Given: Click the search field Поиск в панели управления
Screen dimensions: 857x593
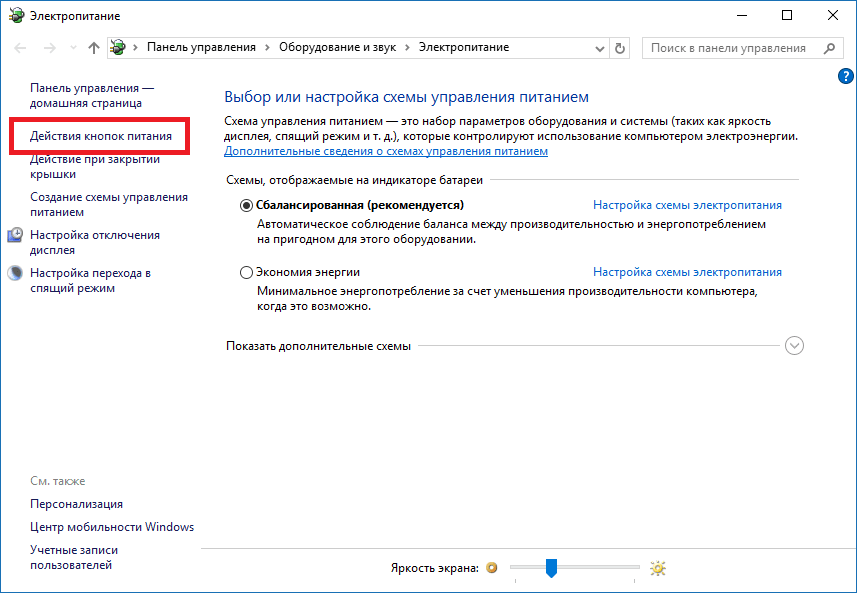Looking at the screenshot, I should click(x=742, y=48).
